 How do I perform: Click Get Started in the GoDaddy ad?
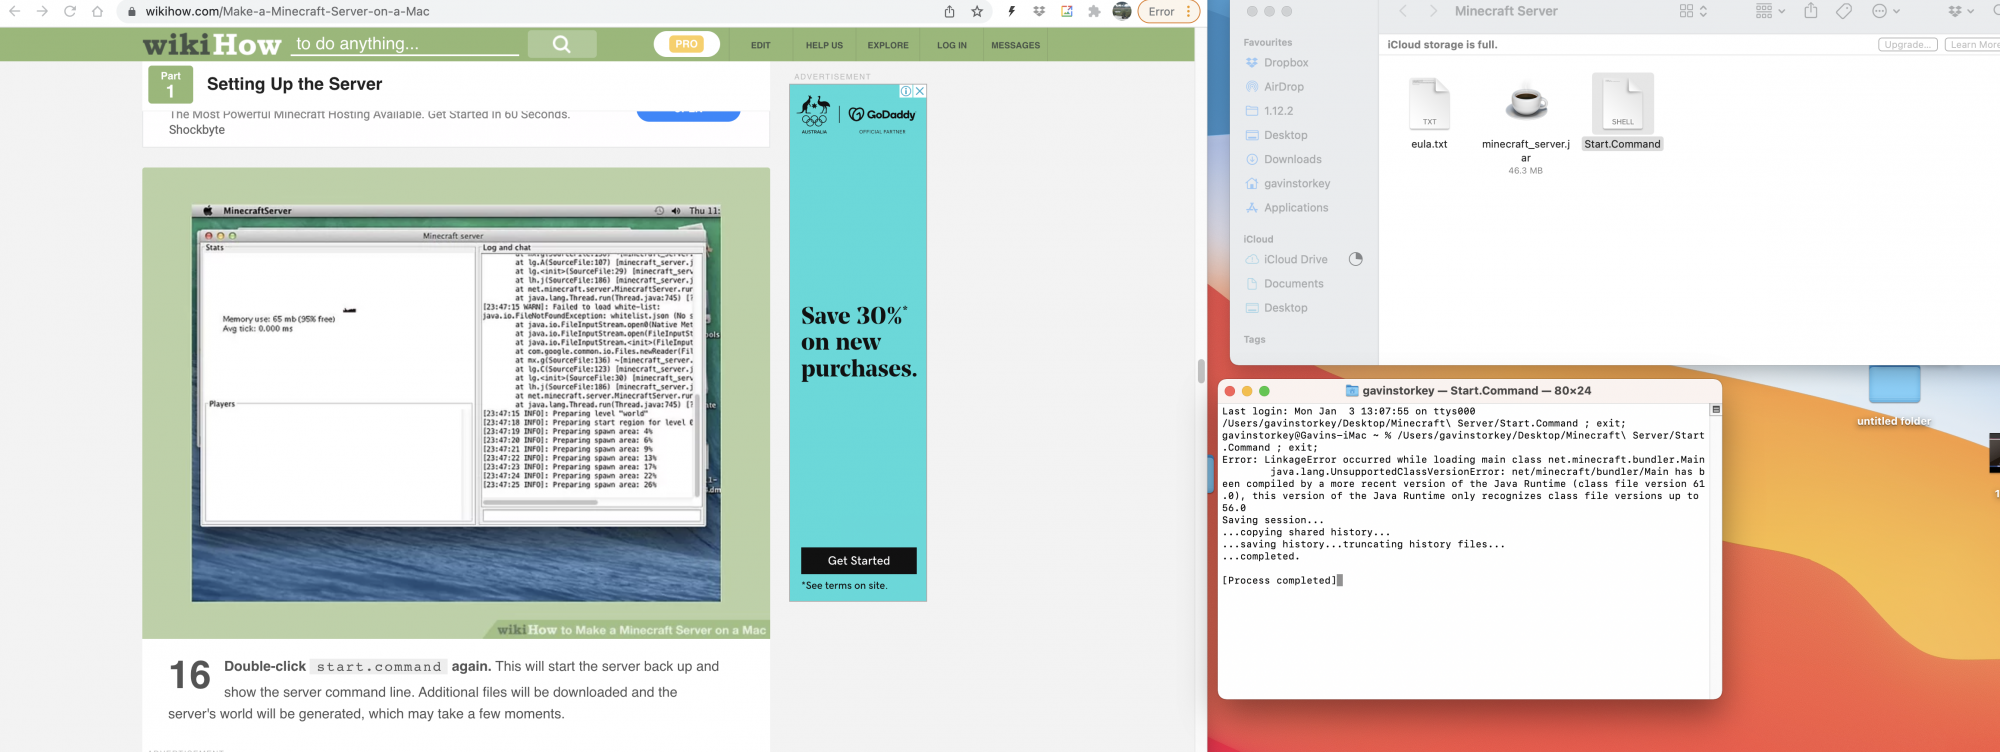858,560
